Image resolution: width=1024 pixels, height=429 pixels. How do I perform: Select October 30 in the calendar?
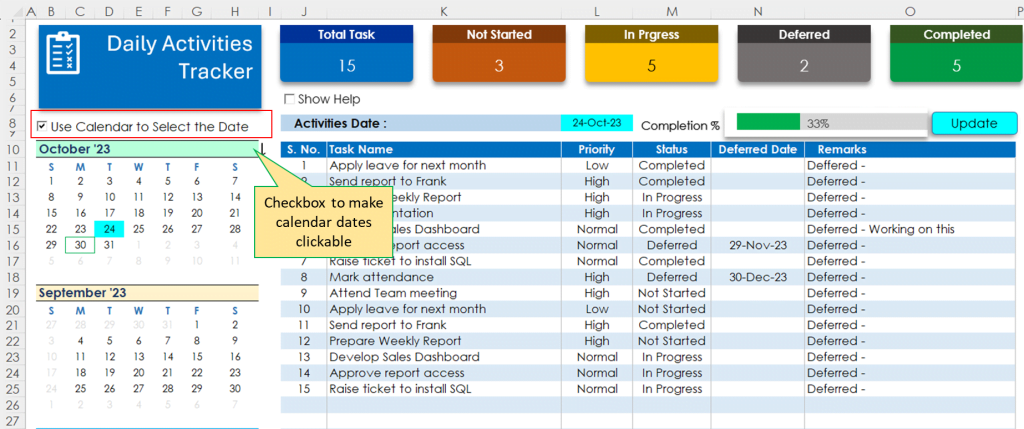pos(80,245)
